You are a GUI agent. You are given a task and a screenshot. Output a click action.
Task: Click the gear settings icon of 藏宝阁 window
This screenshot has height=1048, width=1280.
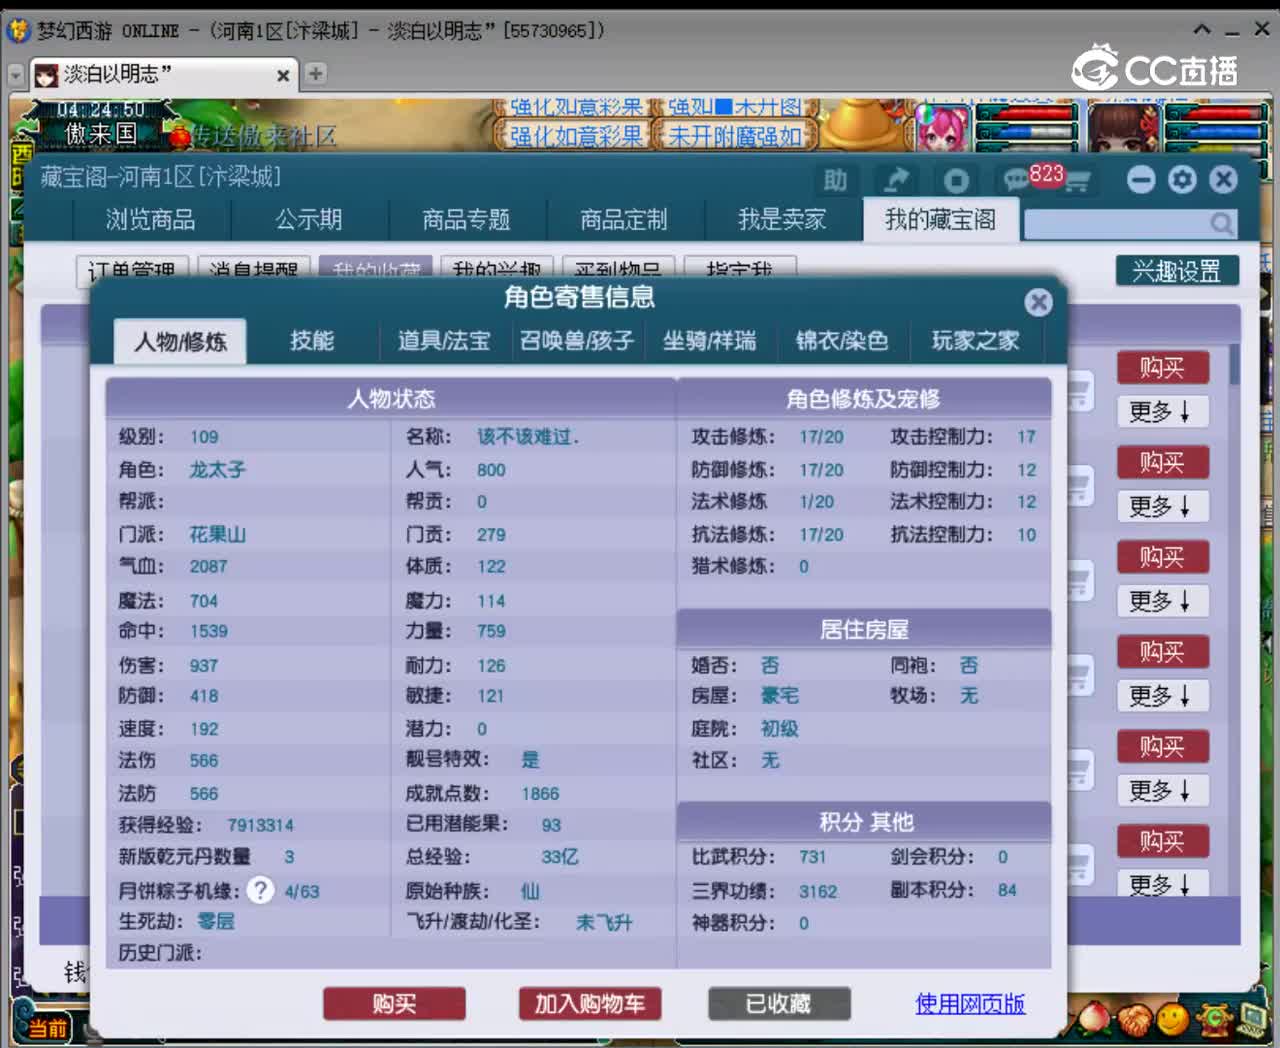1182,179
